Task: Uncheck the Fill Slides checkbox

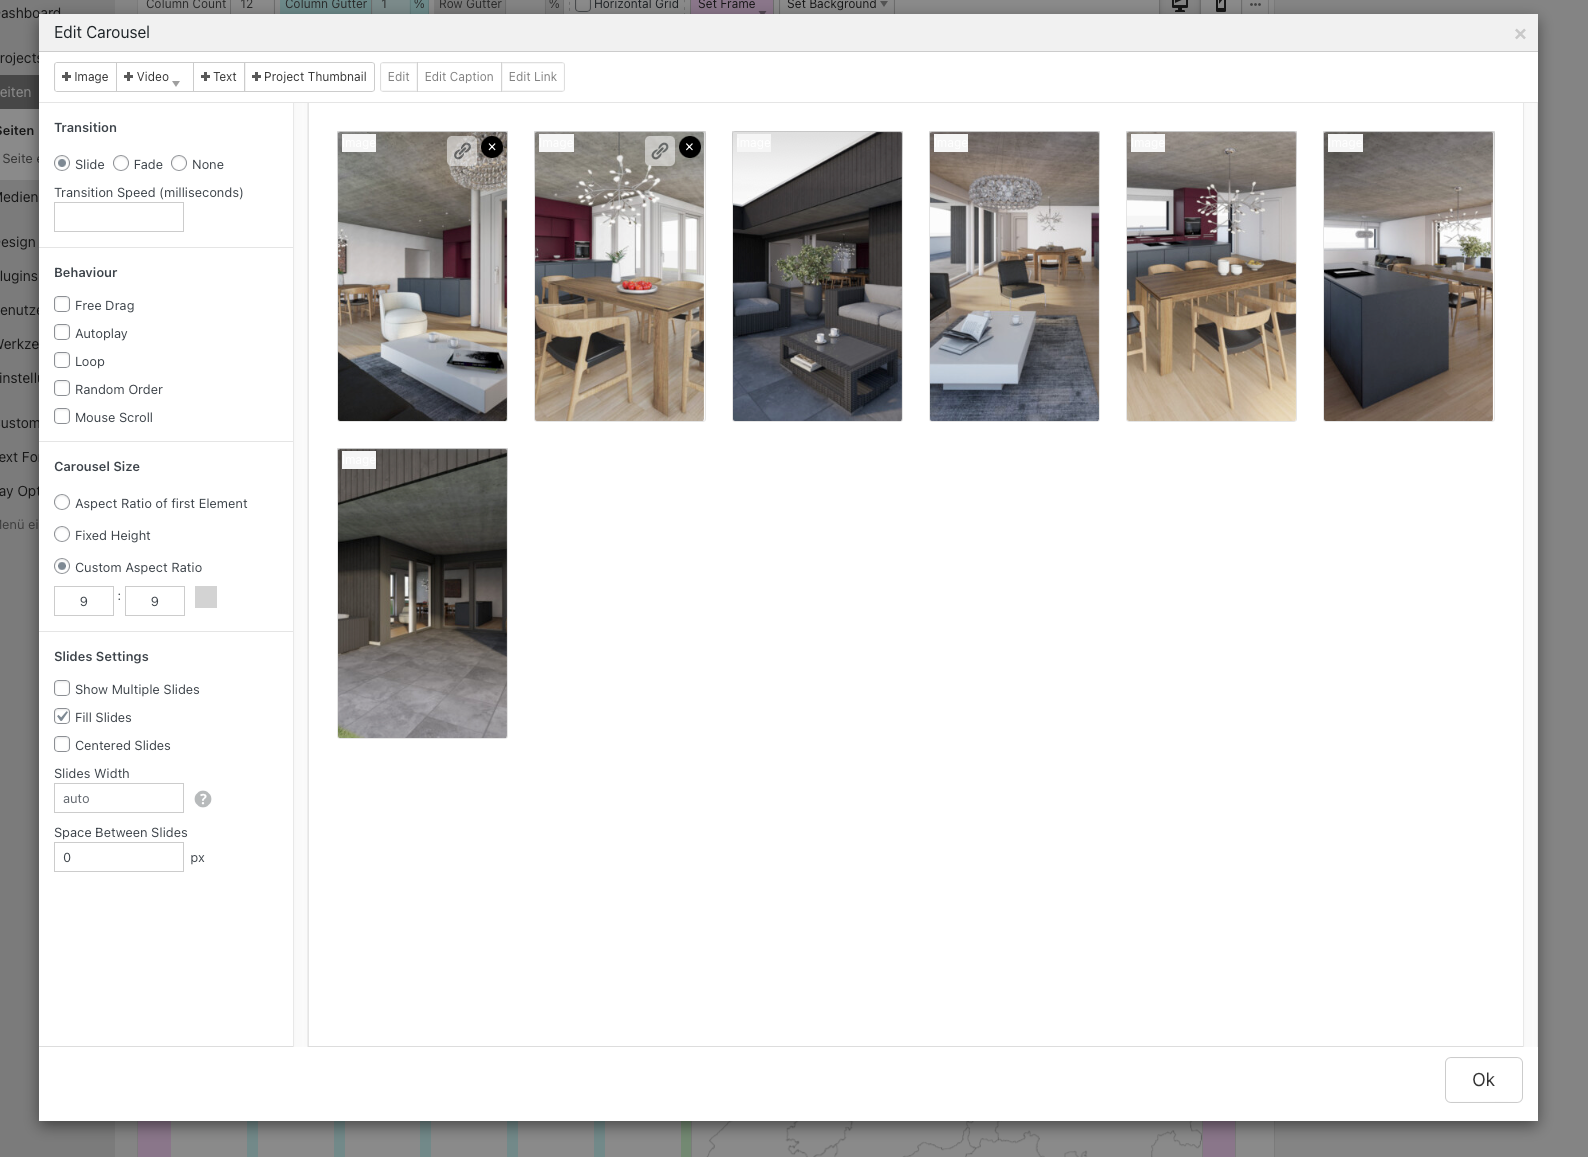Action: click(x=62, y=717)
